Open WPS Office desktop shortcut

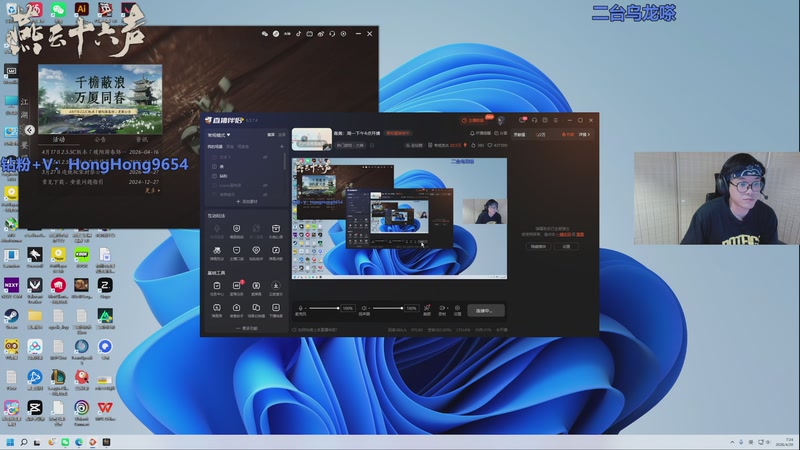(105, 408)
